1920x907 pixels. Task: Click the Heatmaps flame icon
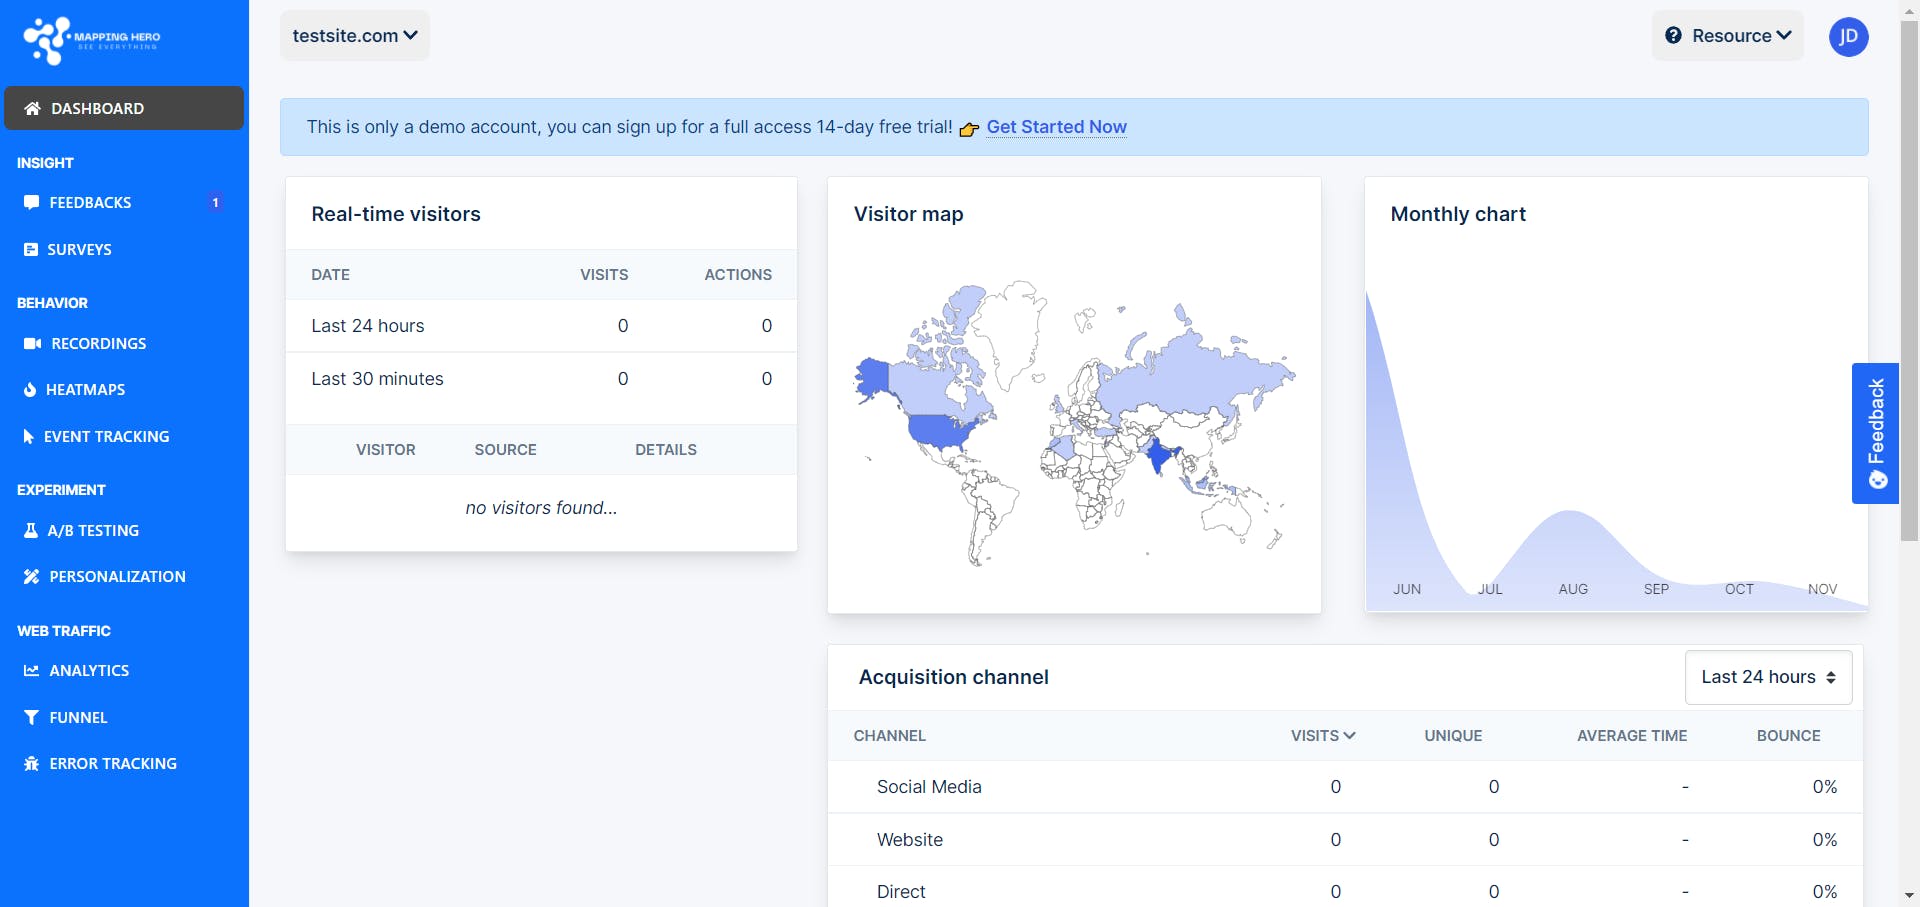pyautogui.click(x=30, y=390)
